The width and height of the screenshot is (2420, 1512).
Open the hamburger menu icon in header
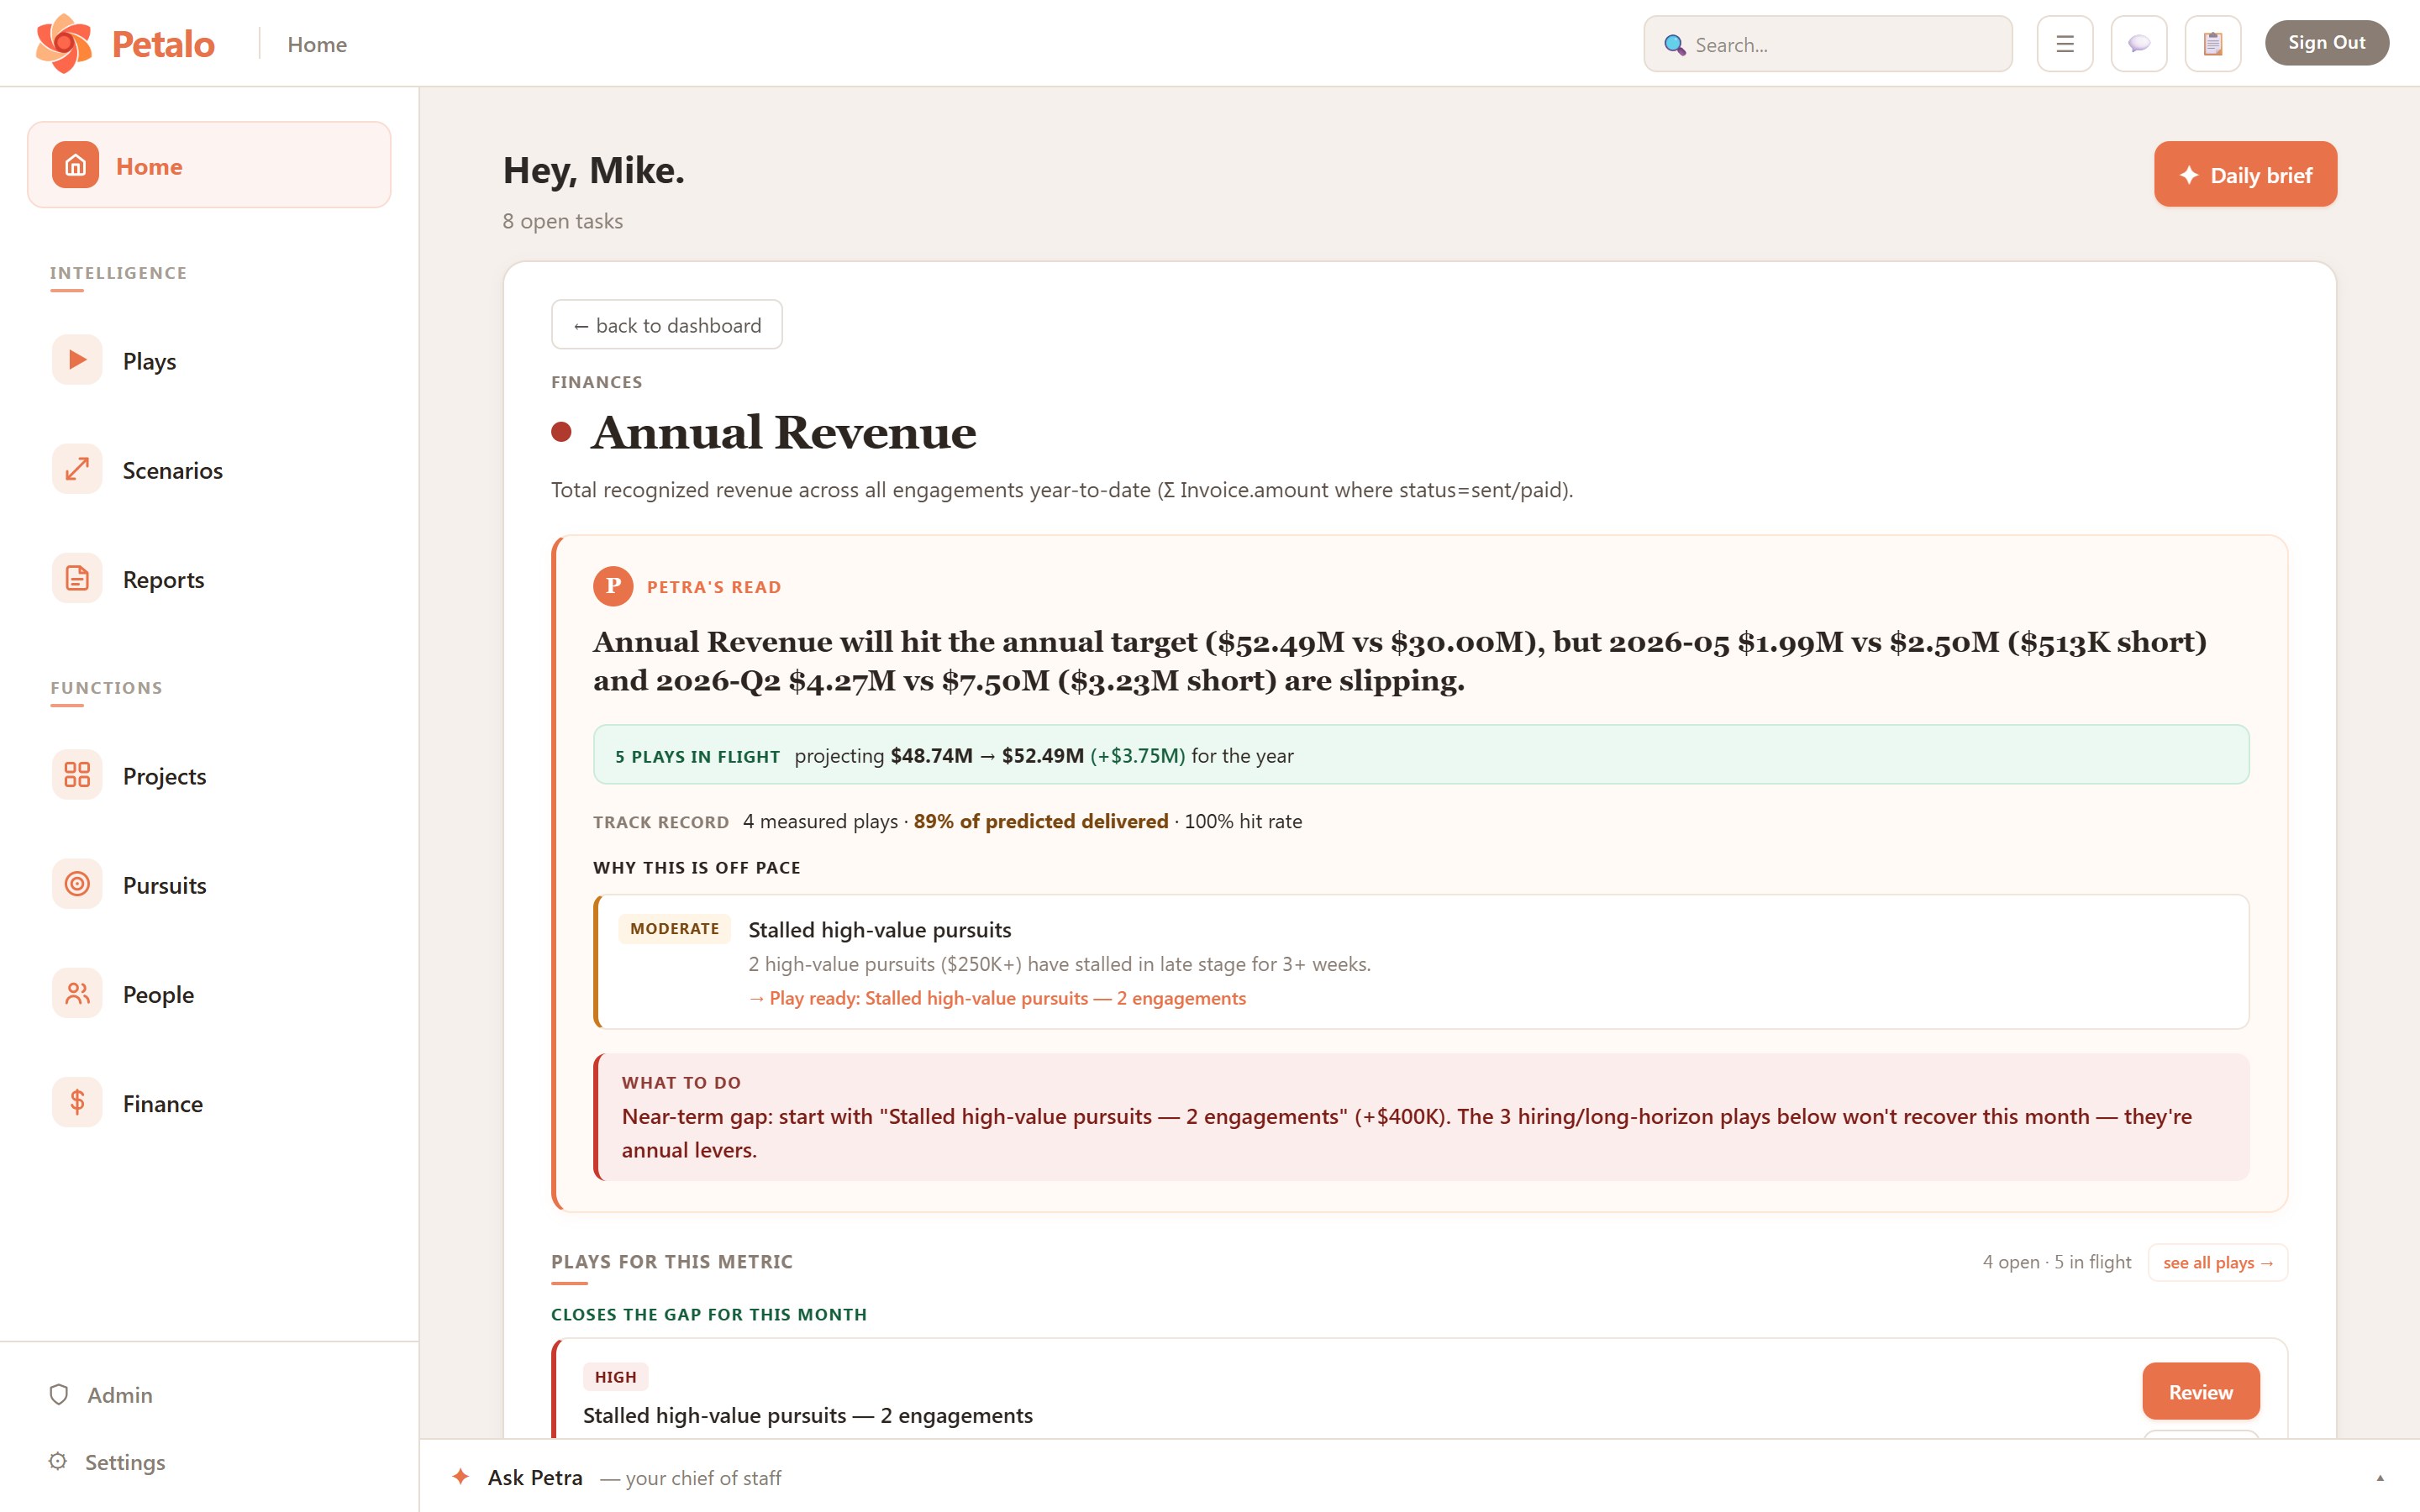(x=2065, y=44)
